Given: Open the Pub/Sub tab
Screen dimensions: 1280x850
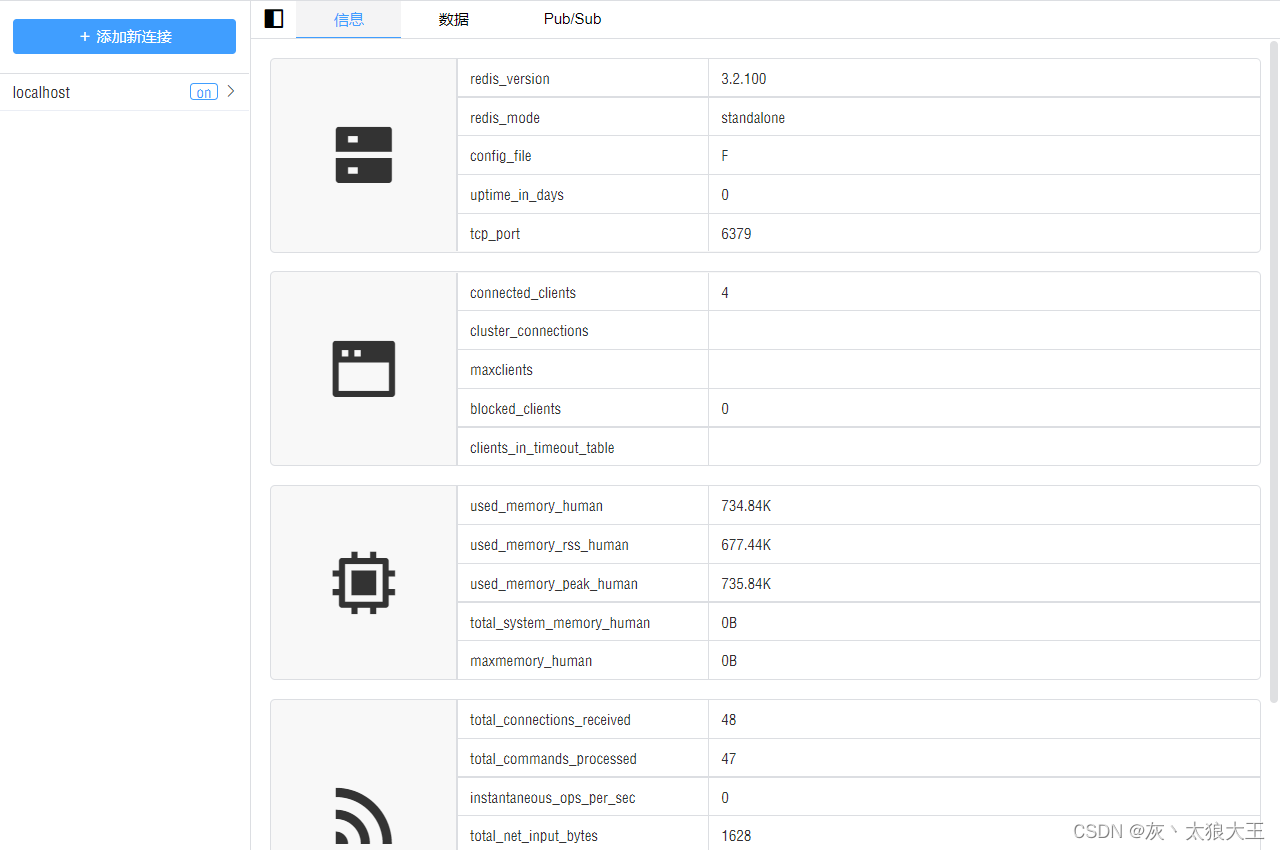Looking at the screenshot, I should pyautogui.click(x=573, y=19).
